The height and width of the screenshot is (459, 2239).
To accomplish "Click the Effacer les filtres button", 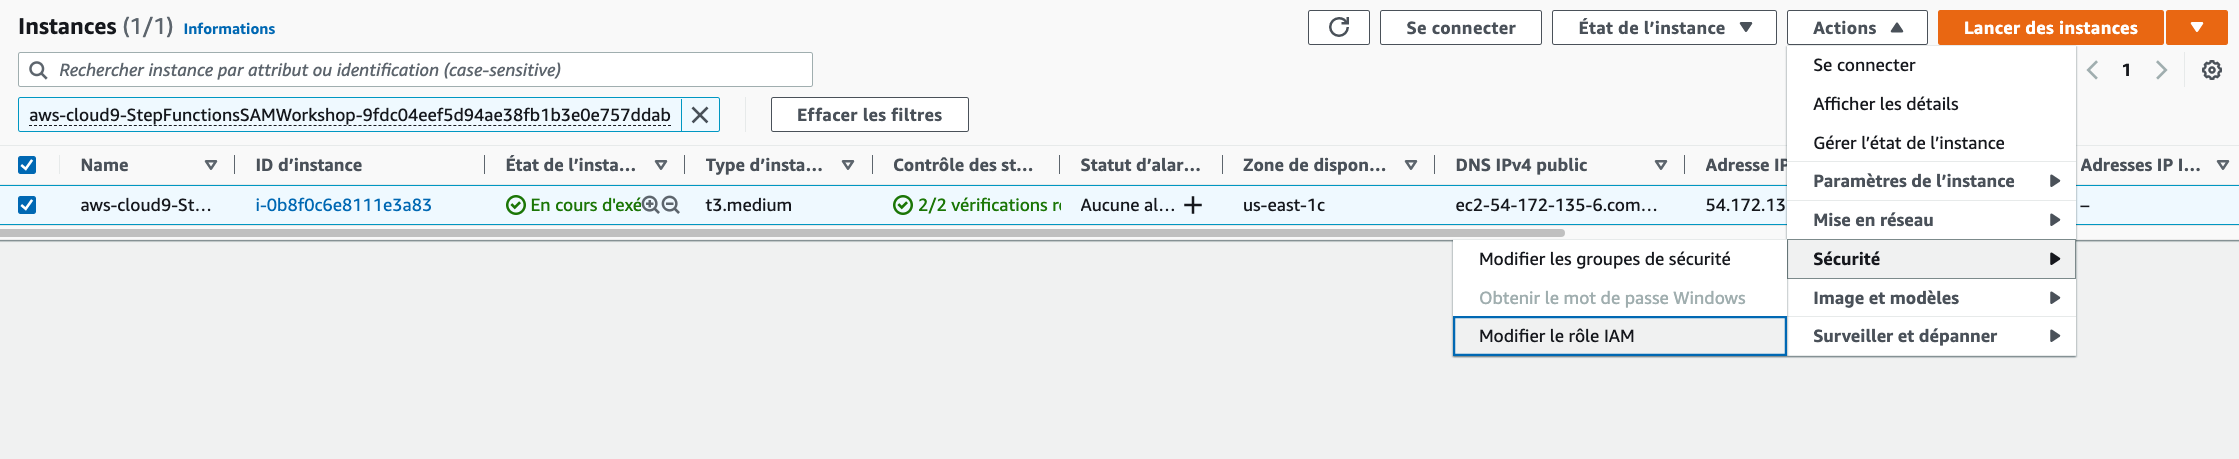I will pos(869,115).
